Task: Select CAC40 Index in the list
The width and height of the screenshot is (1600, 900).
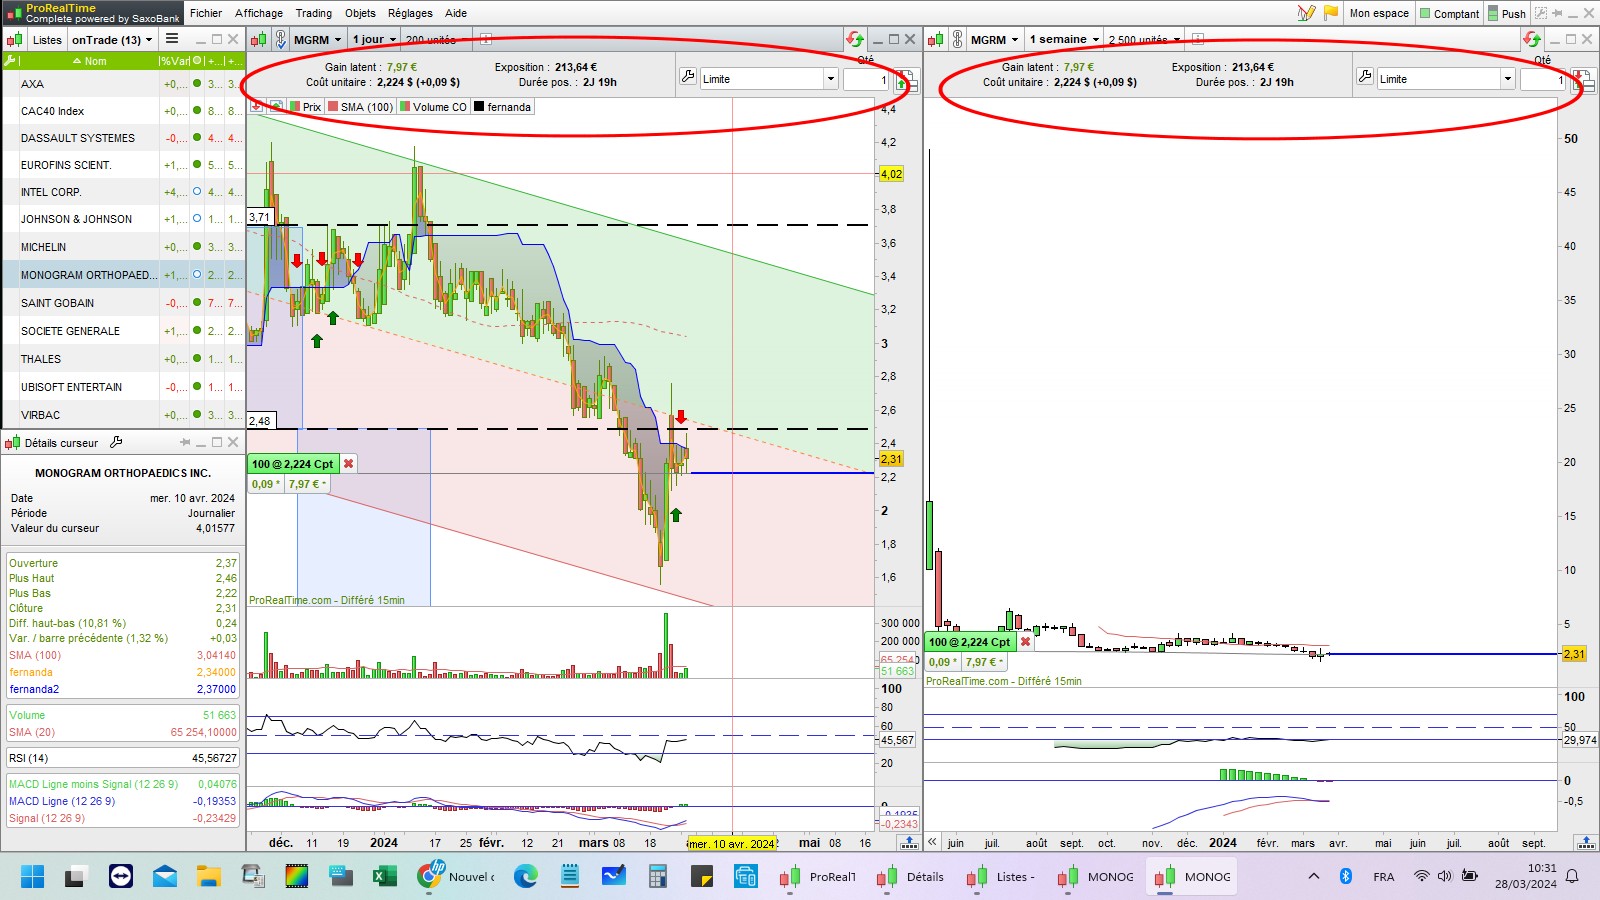Action: [122, 111]
